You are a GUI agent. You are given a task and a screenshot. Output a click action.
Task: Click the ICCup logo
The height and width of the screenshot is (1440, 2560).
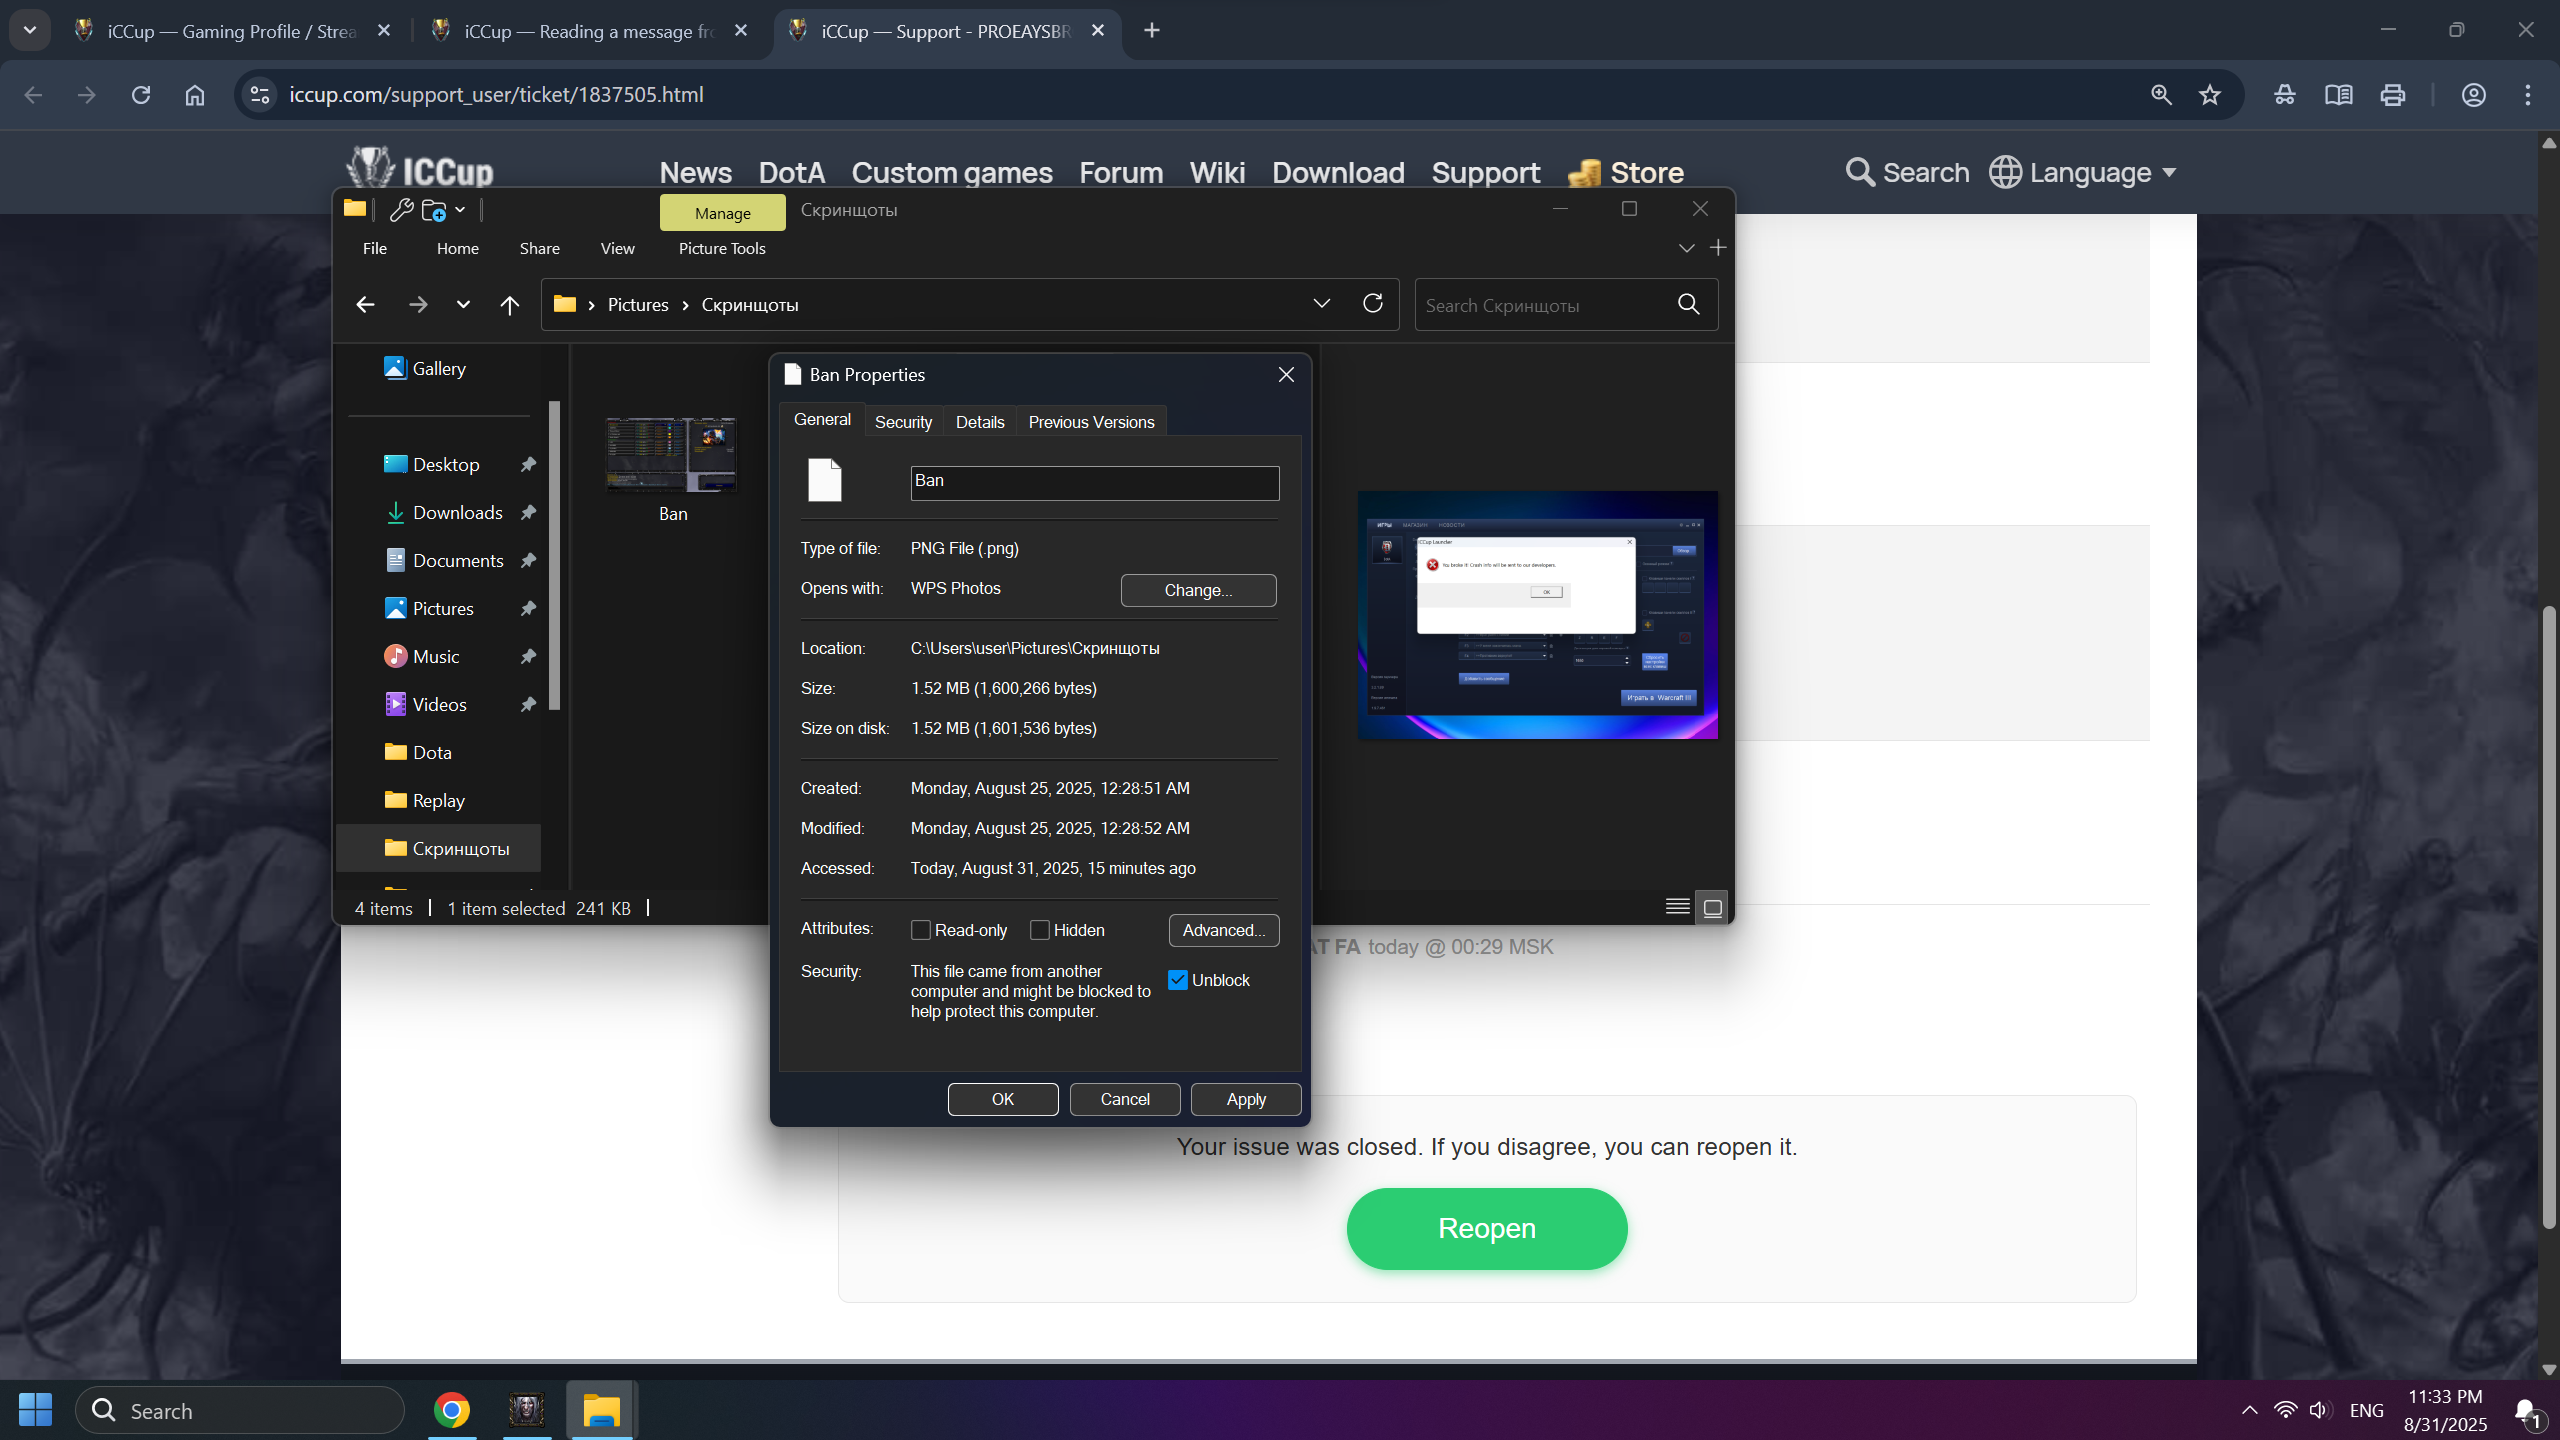coord(420,169)
